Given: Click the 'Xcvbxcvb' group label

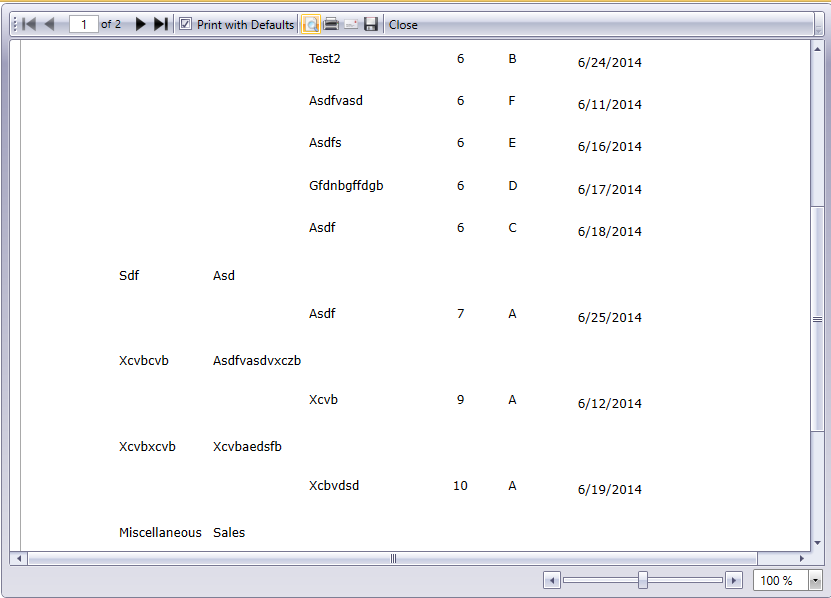Looking at the screenshot, I should (147, 446).
